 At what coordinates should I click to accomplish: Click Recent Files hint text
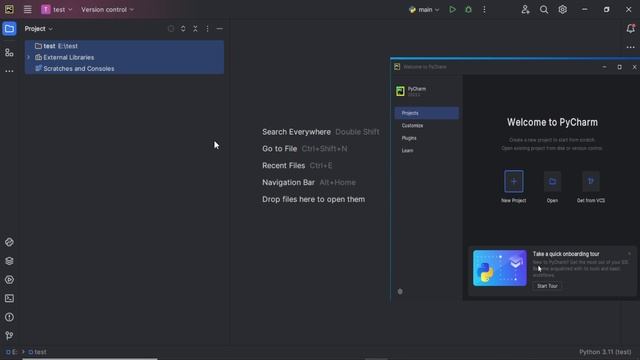tap(284, 165)
